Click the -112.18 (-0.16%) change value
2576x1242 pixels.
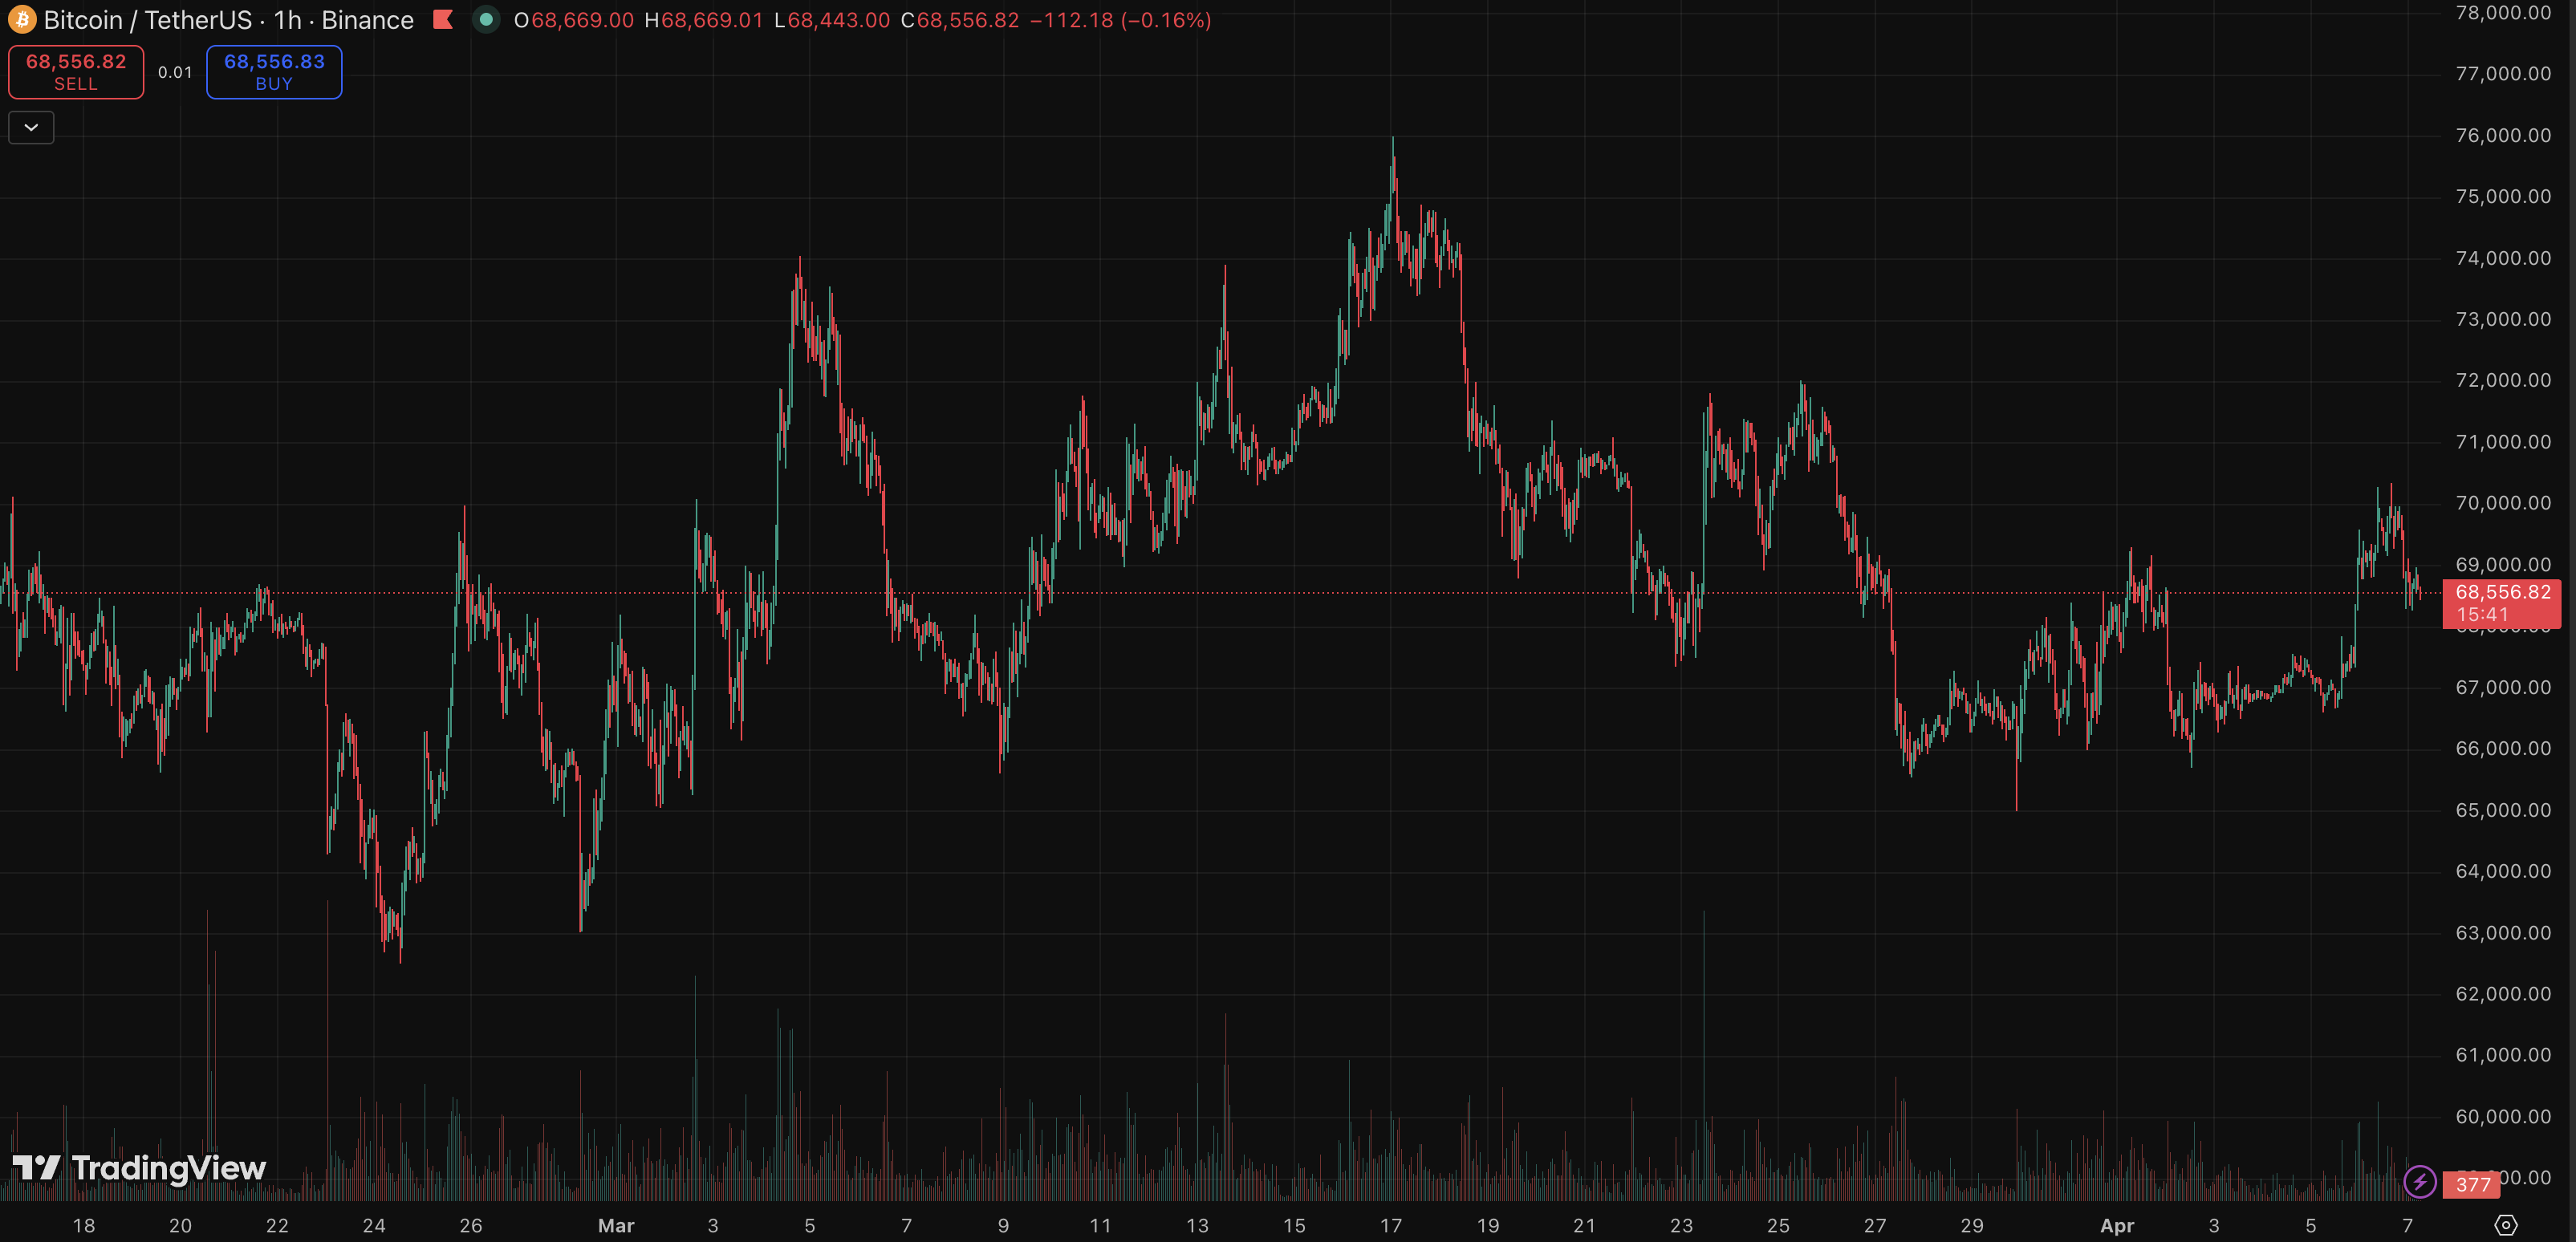[x=1120, y=20]
